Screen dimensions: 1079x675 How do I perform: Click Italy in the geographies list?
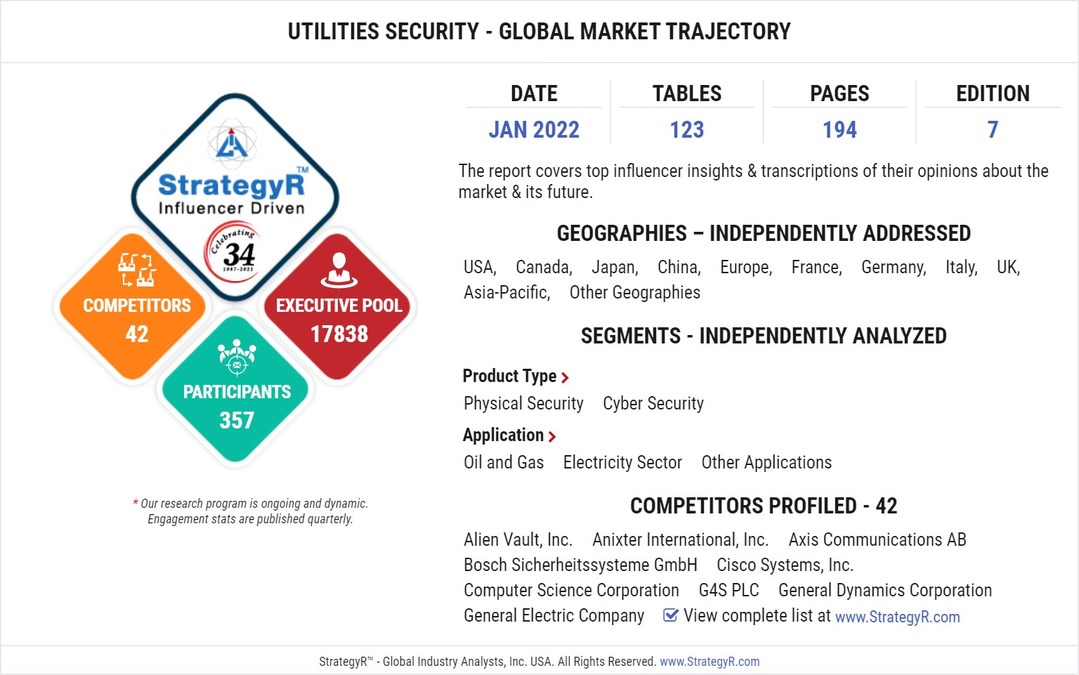(x=961, y=267)
